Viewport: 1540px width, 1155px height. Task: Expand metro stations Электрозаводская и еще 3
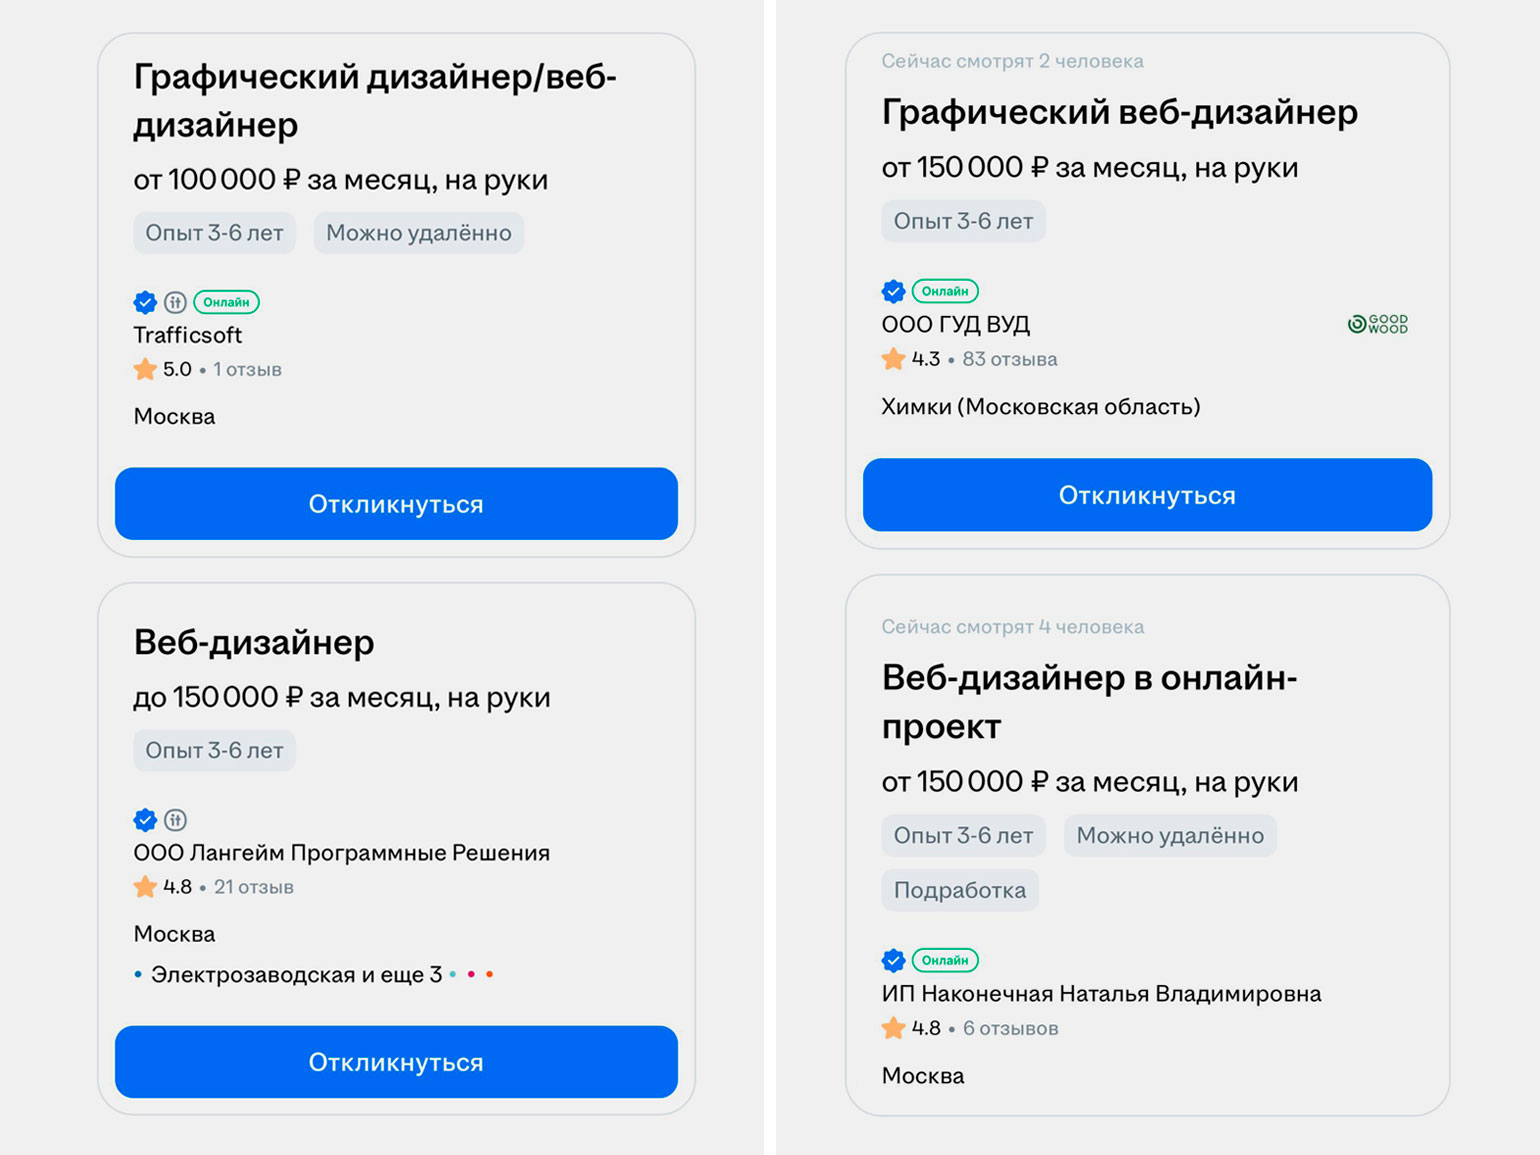[296, 974]
